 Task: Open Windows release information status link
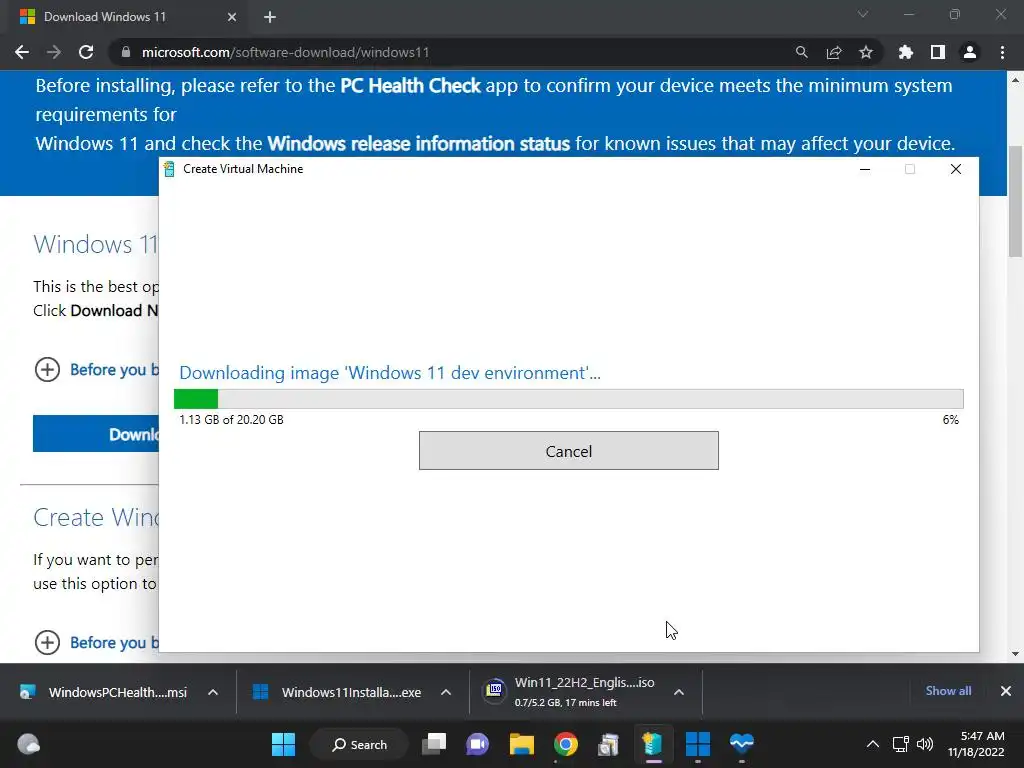[419, 143]
